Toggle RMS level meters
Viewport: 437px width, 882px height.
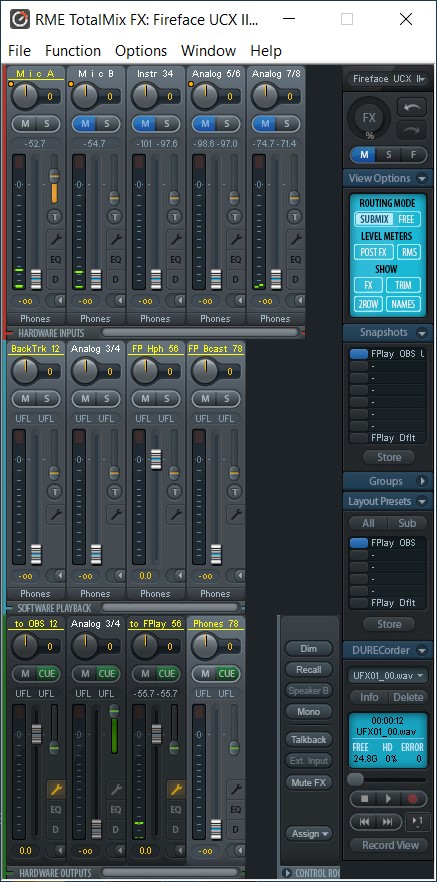click(409, 252)
